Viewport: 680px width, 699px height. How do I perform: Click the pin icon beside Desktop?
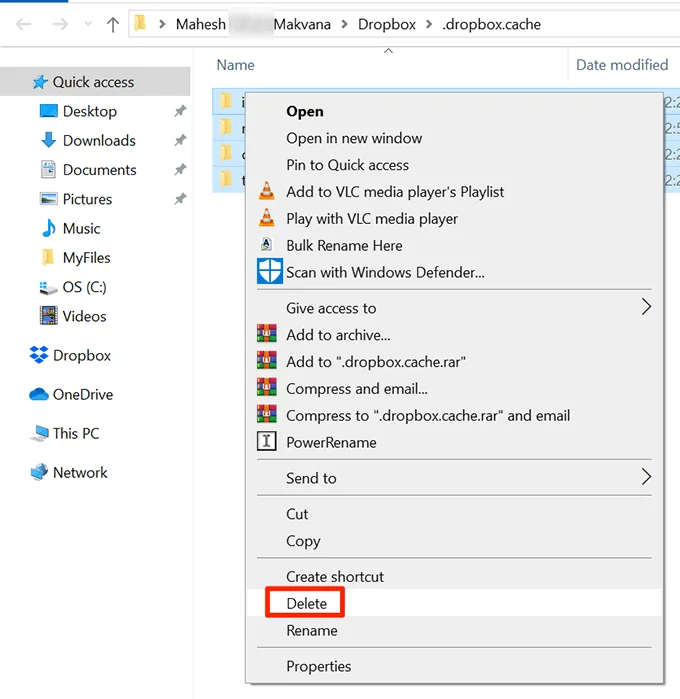[180, 111]
